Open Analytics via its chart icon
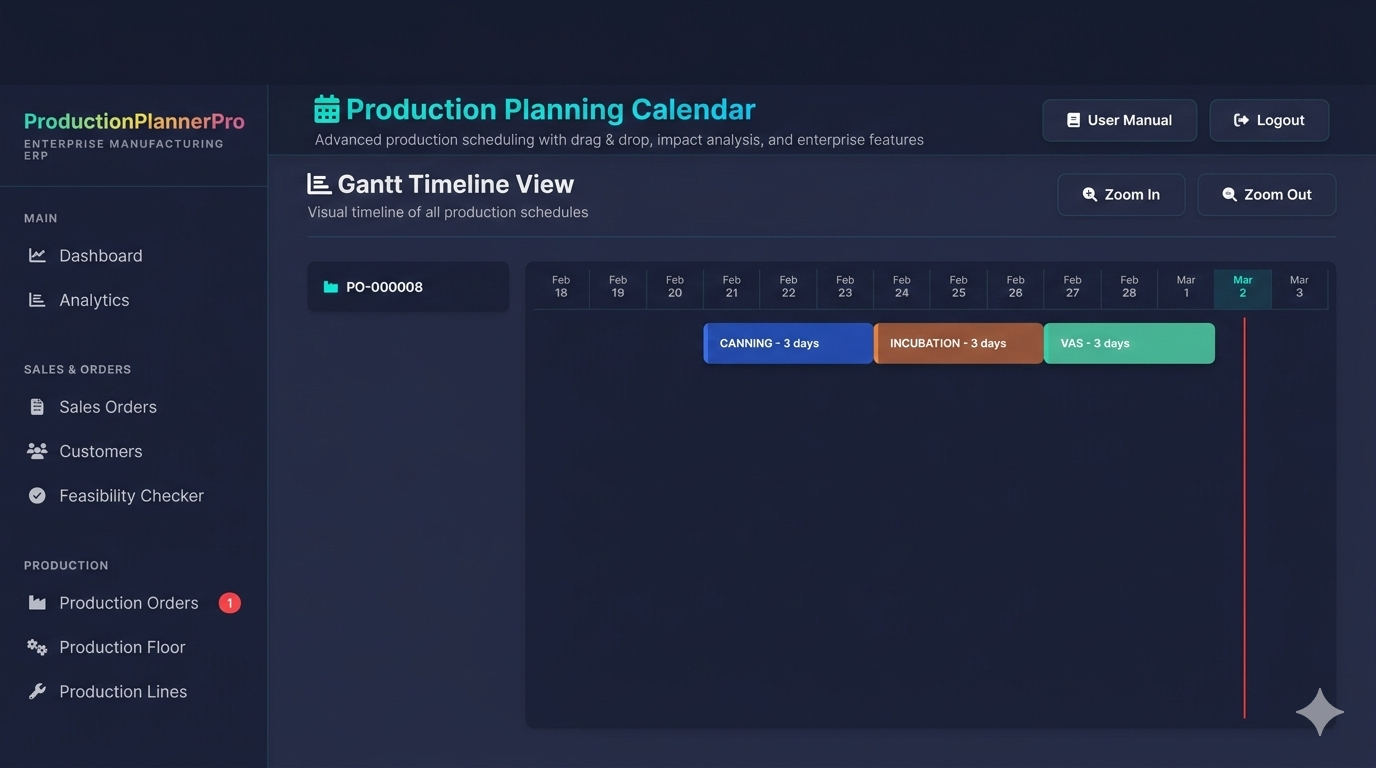 tap(37, 299)
